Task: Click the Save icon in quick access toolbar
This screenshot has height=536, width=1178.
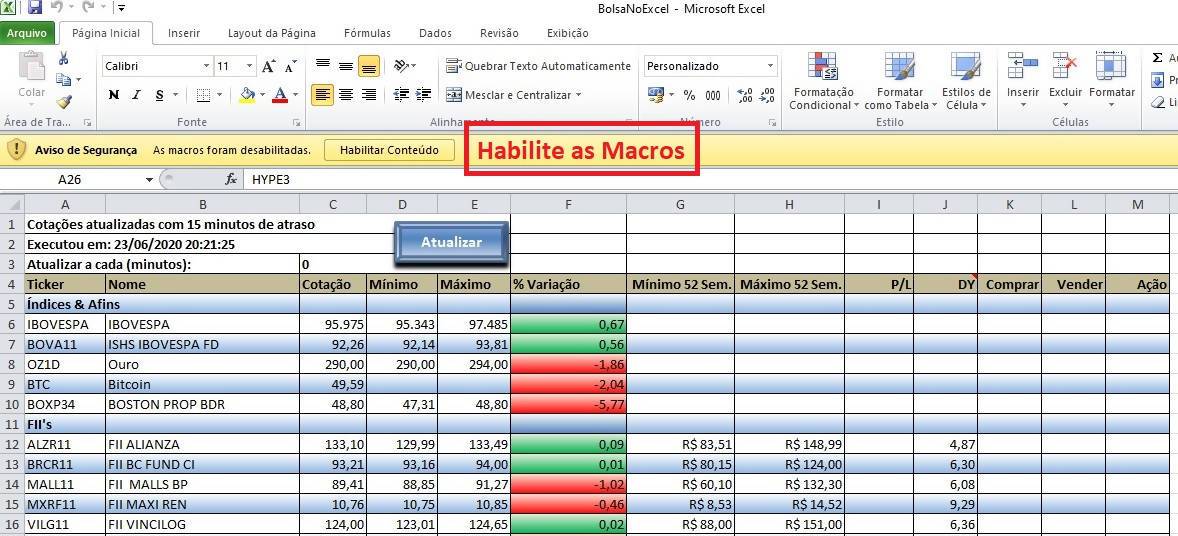Action: point(35,8)
